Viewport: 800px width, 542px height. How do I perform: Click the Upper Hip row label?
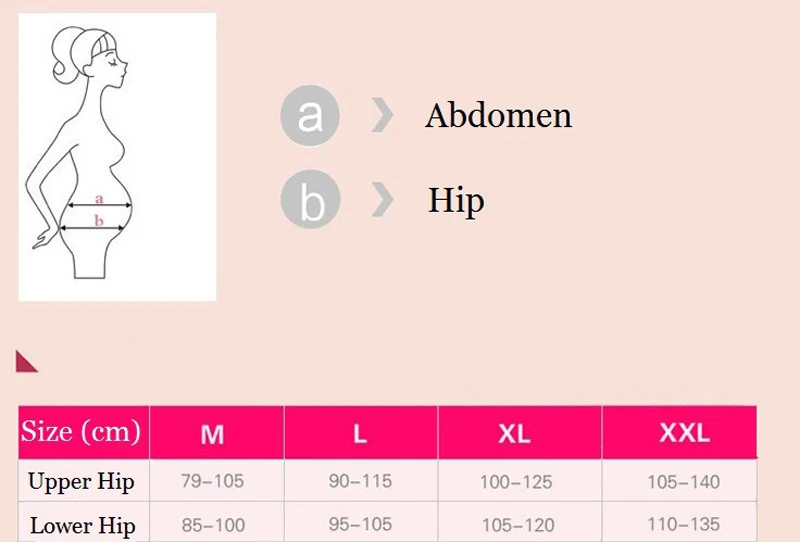(81, 482)
